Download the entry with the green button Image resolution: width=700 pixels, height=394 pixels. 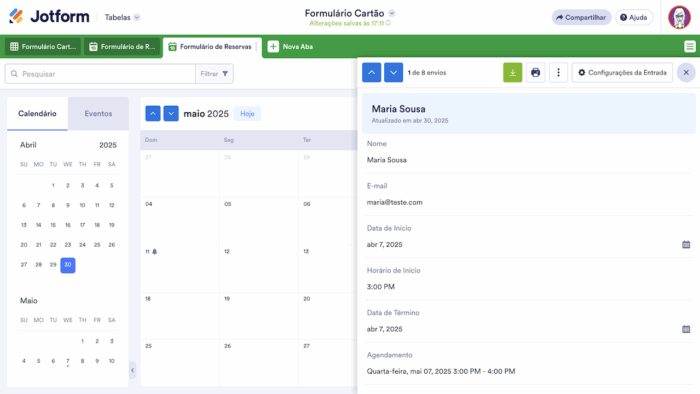coord(512,73)
